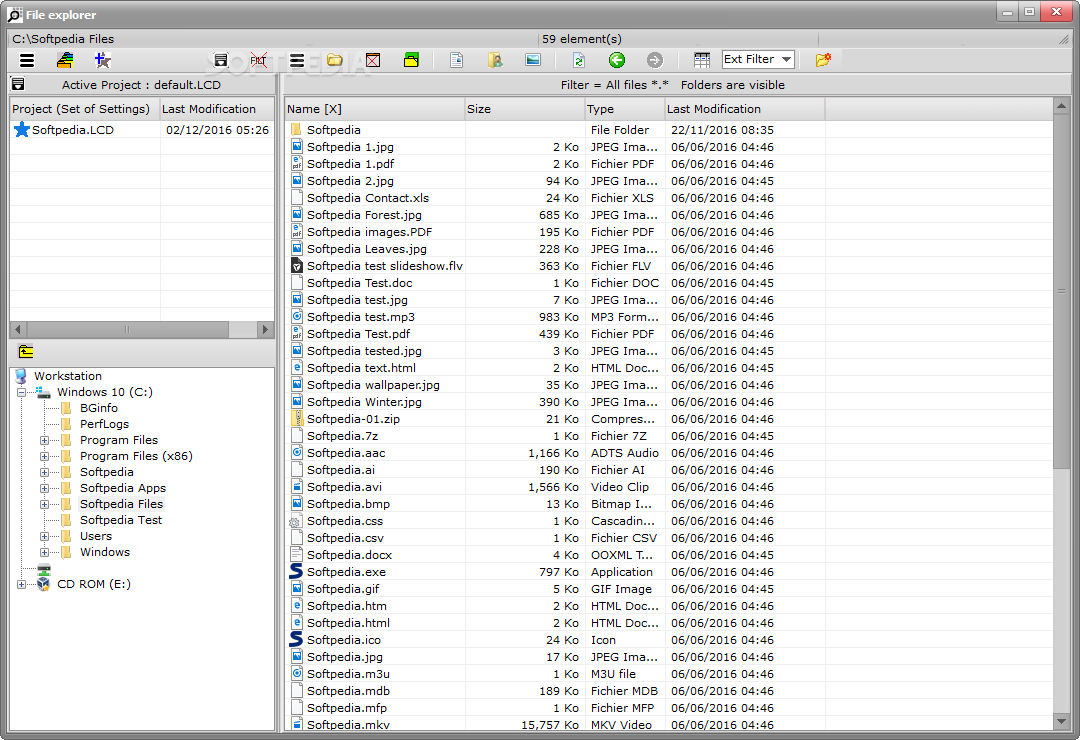This screenshot has height=740, width=1080.
Task: Click the crossed-out FILT remove filter icon
Action: tap(258, 61)
